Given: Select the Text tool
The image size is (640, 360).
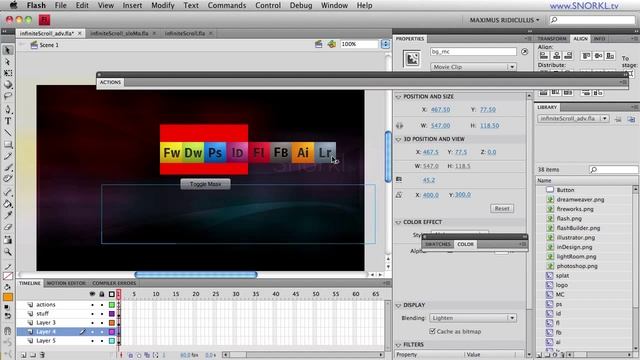Looking at the screenshot, I should (x=7, y=121).
